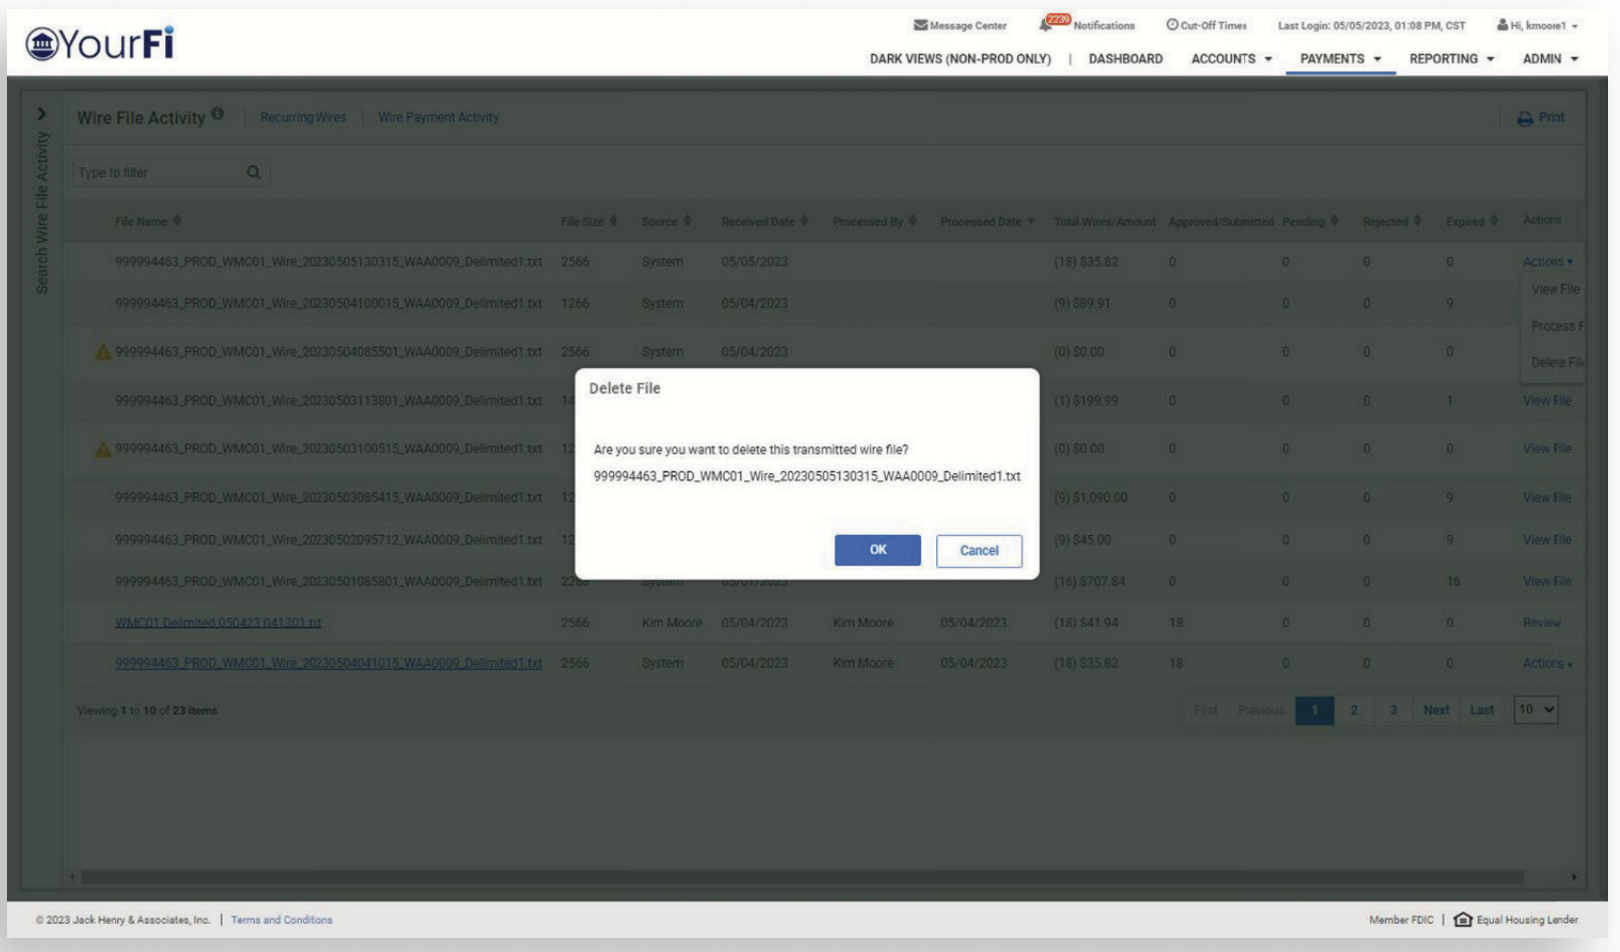Switch to the Recurring Wires tab
1620x952 pixels.
[x=303, y=117]
